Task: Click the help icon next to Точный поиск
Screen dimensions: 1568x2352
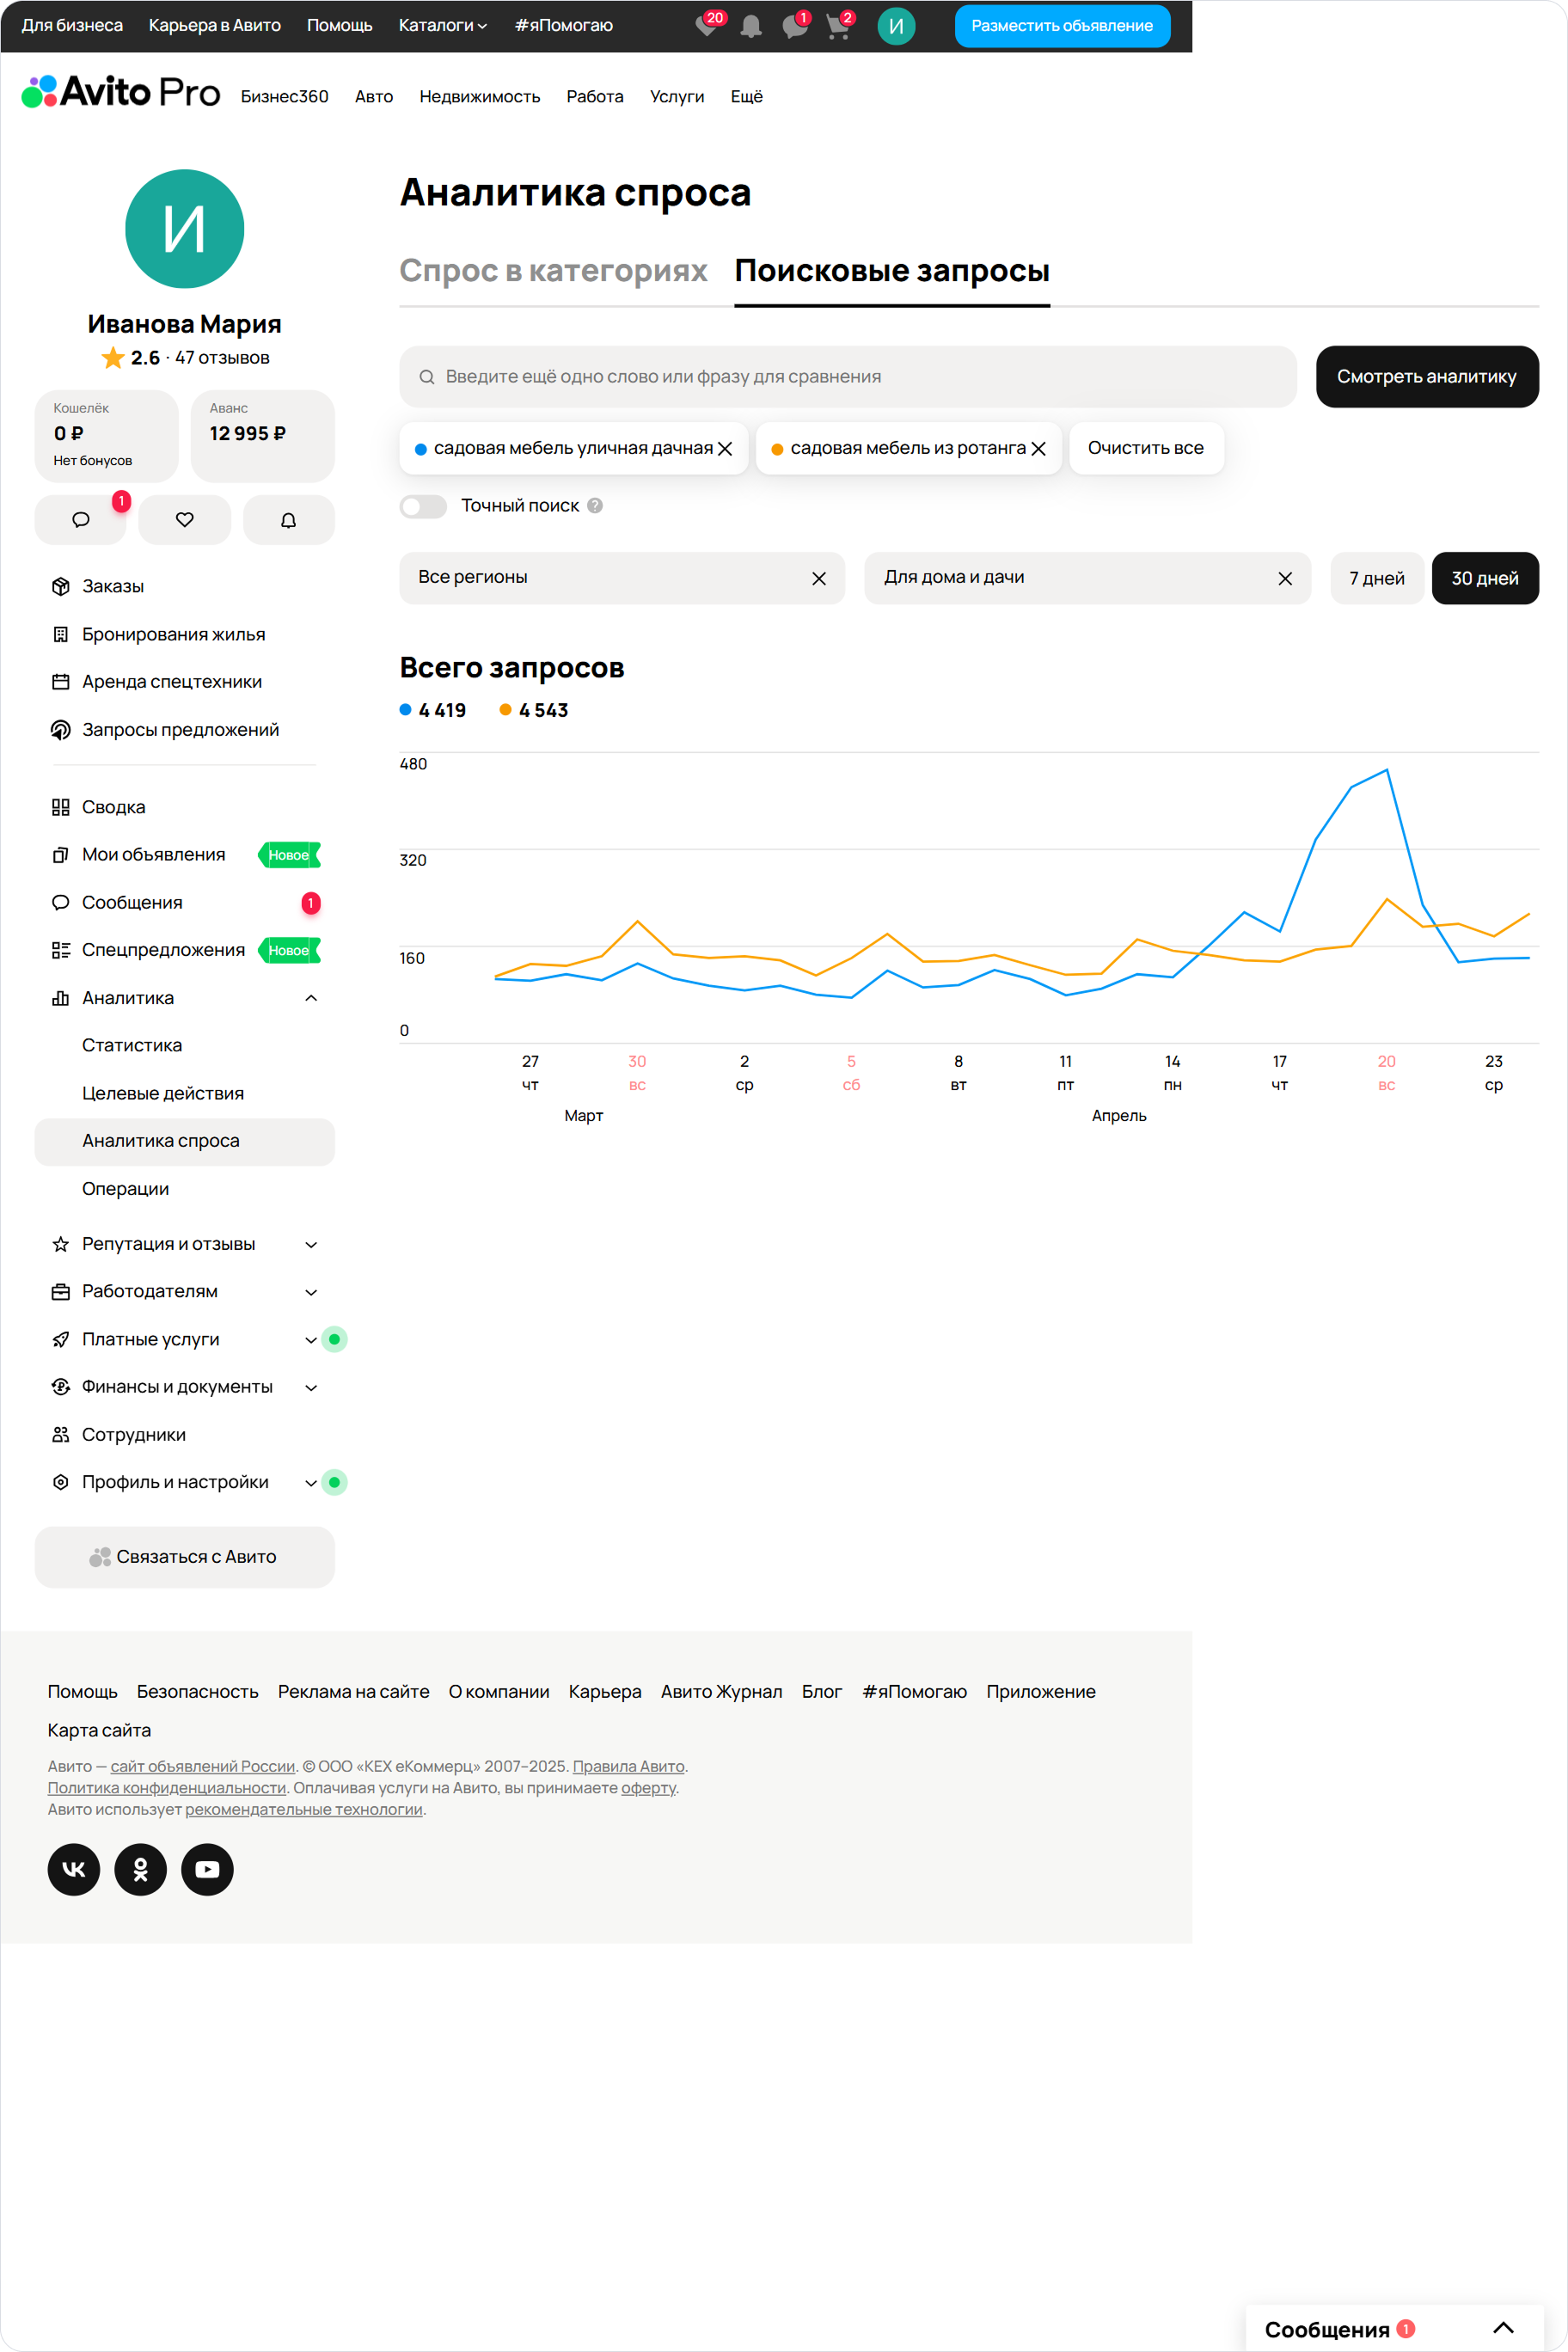Action: (x=595, y=506)
